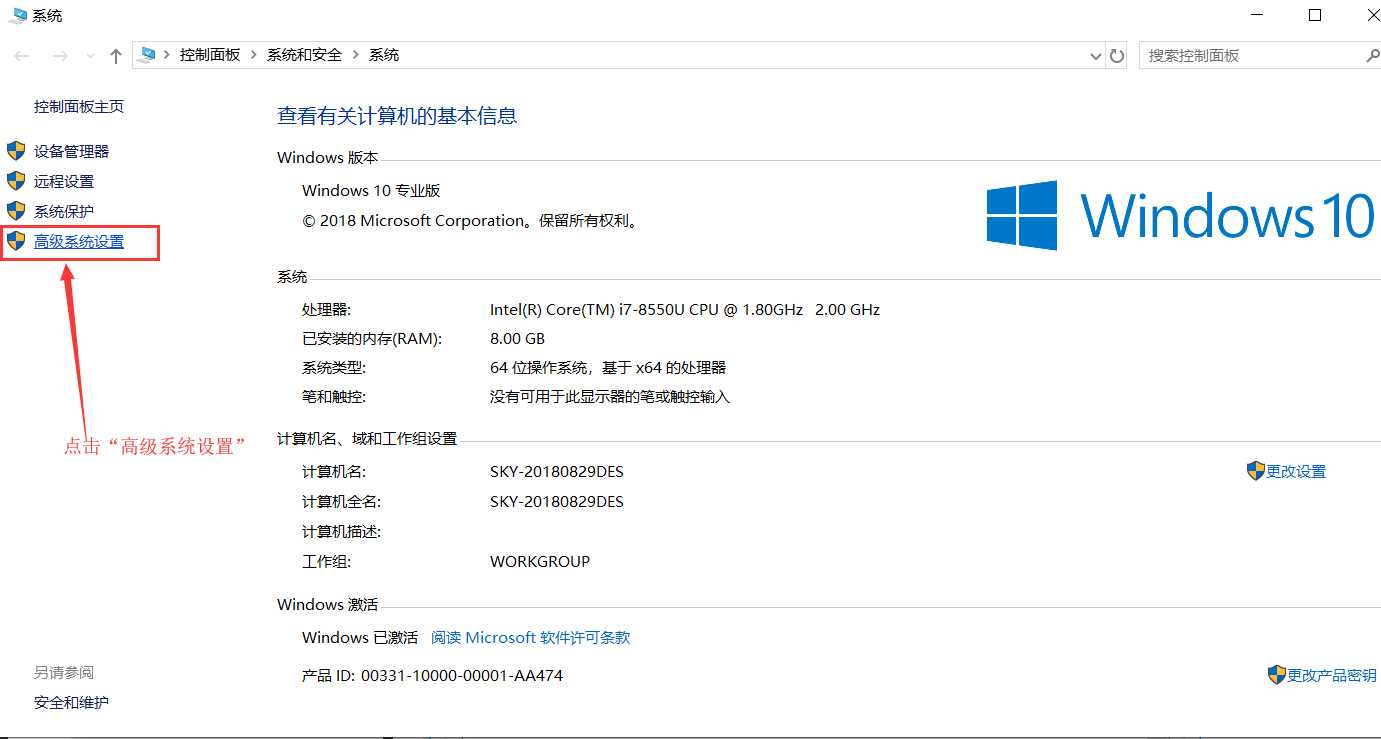Click the Forward navigation arrow
The image size is (1381, 739).
pos(60,56)
